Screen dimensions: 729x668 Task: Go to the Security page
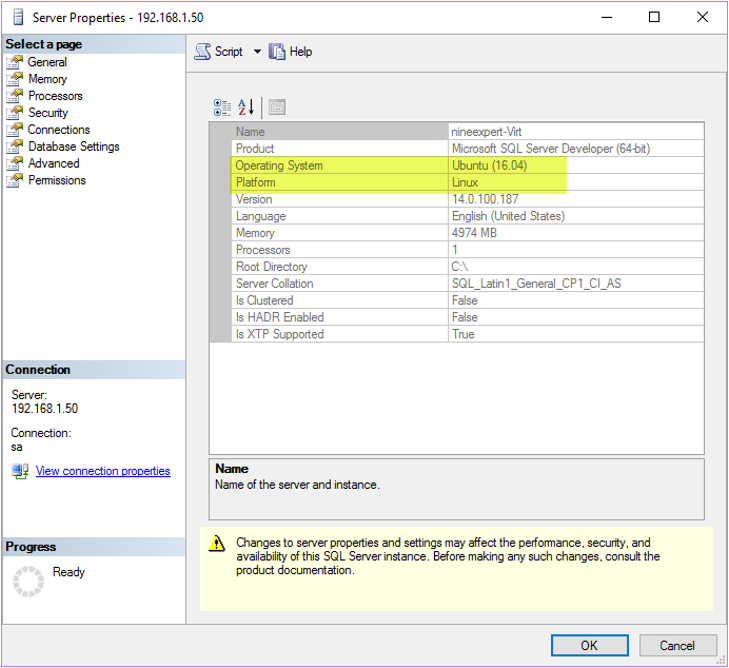click(48, 113)
